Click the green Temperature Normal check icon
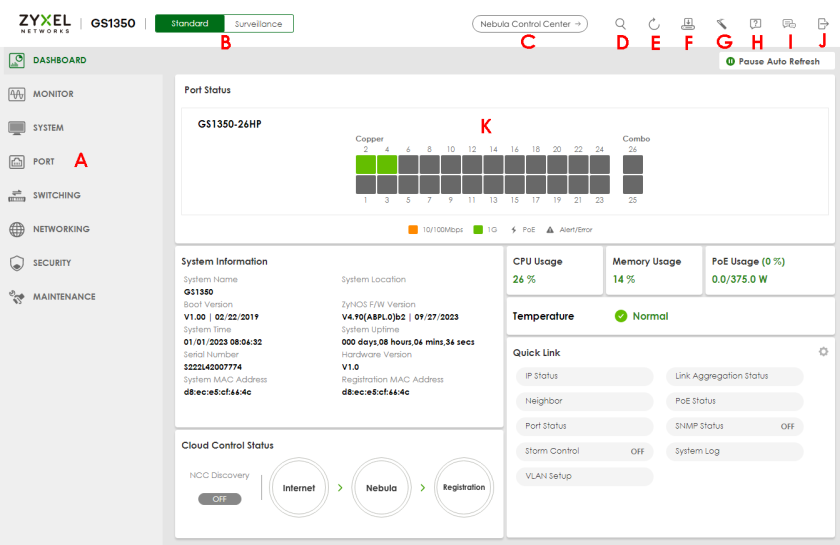The width and height of the screenshot is (840, 545). pyautogui.click(x=621, y=316)
